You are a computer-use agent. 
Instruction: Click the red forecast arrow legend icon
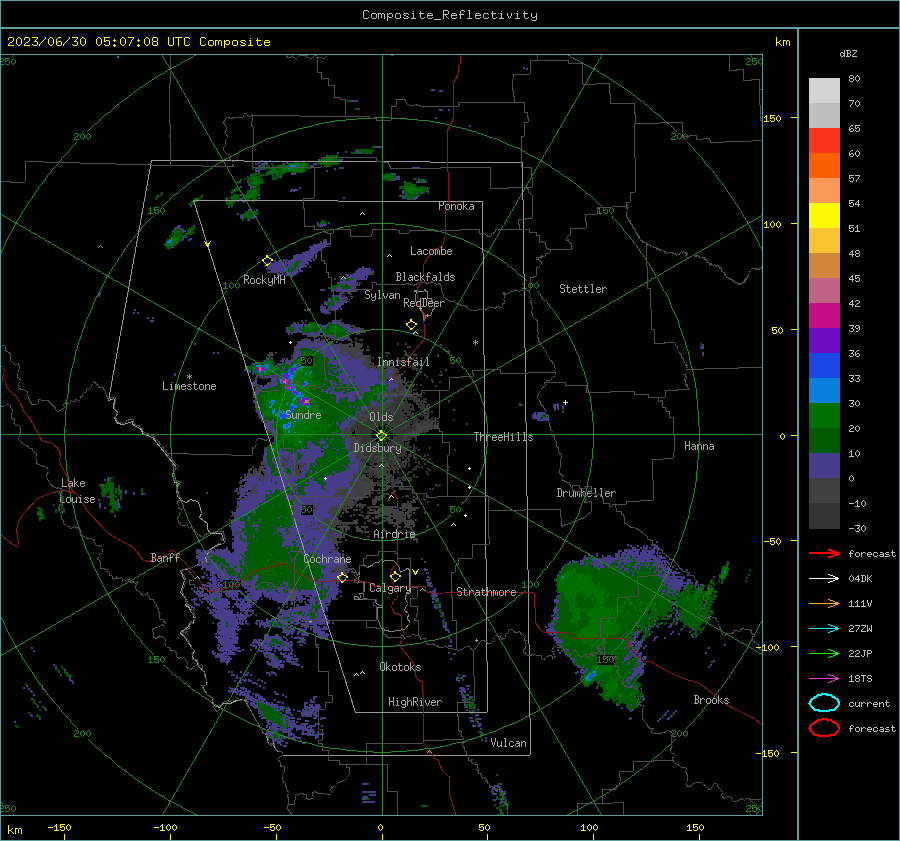824,553
